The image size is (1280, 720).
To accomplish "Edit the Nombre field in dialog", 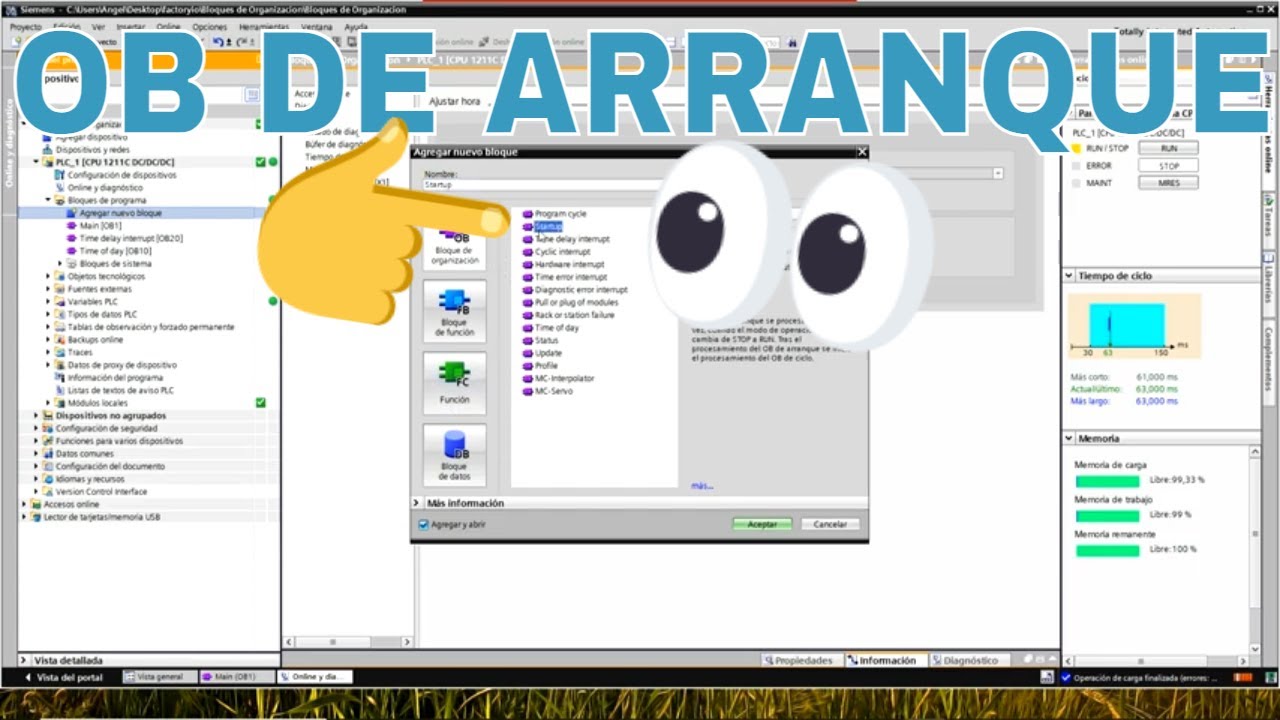I will [x=712, y=185].
